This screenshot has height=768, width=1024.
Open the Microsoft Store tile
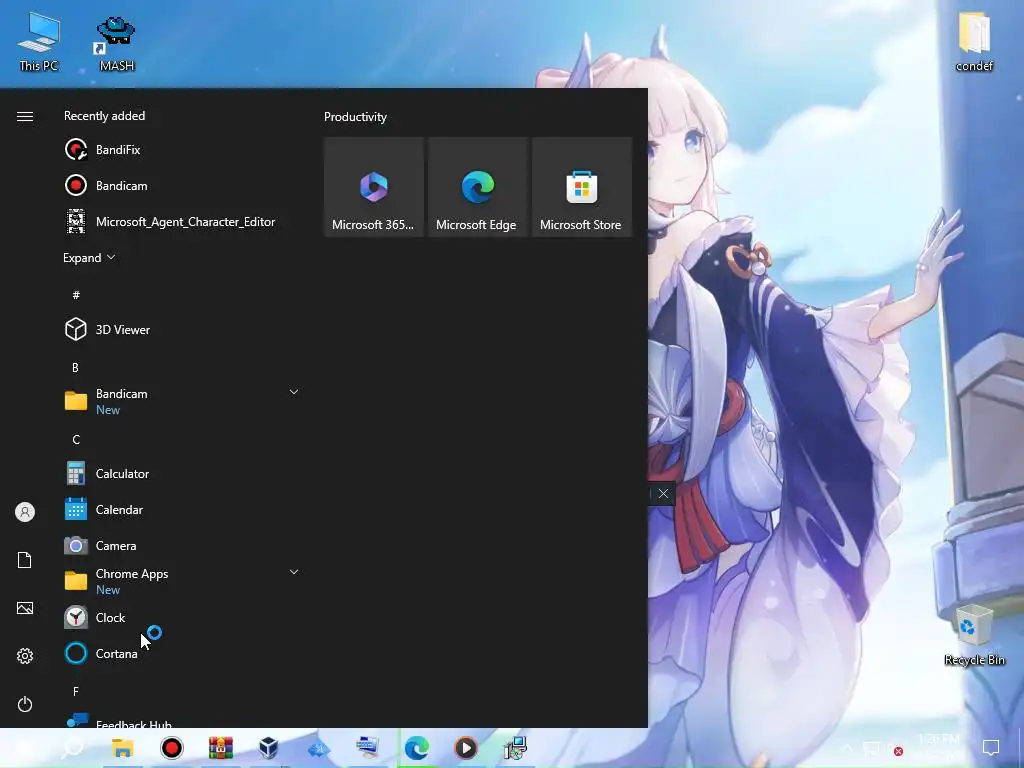pyautogui.click(x=581, y=187)
